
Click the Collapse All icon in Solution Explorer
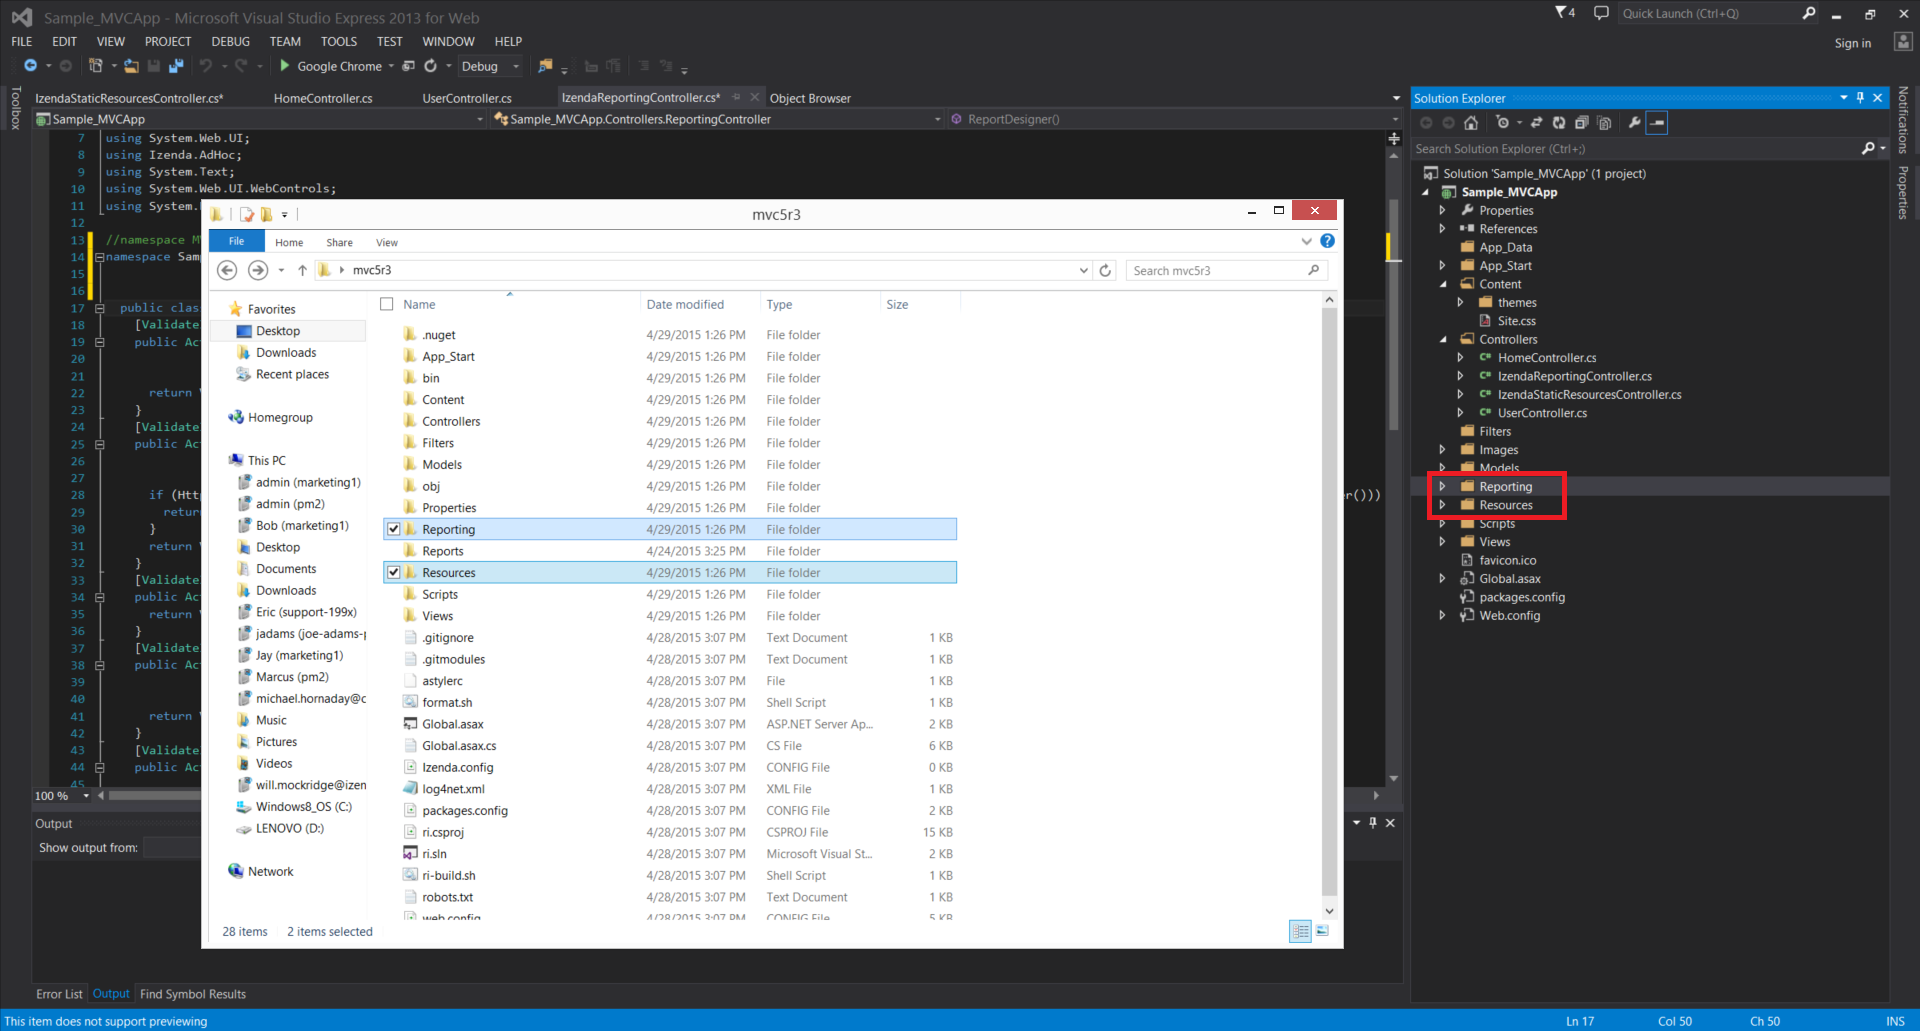pos(1581,123)
